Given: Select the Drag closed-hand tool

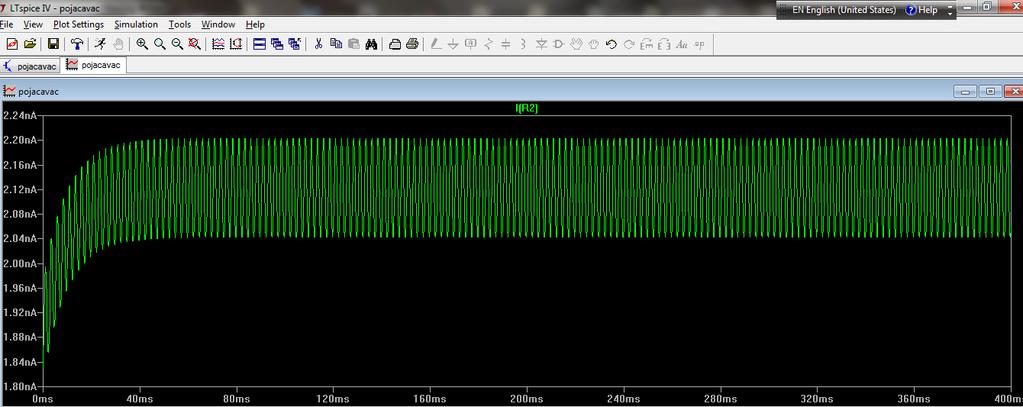Looking at the screenshot, I should coord(594,44).
